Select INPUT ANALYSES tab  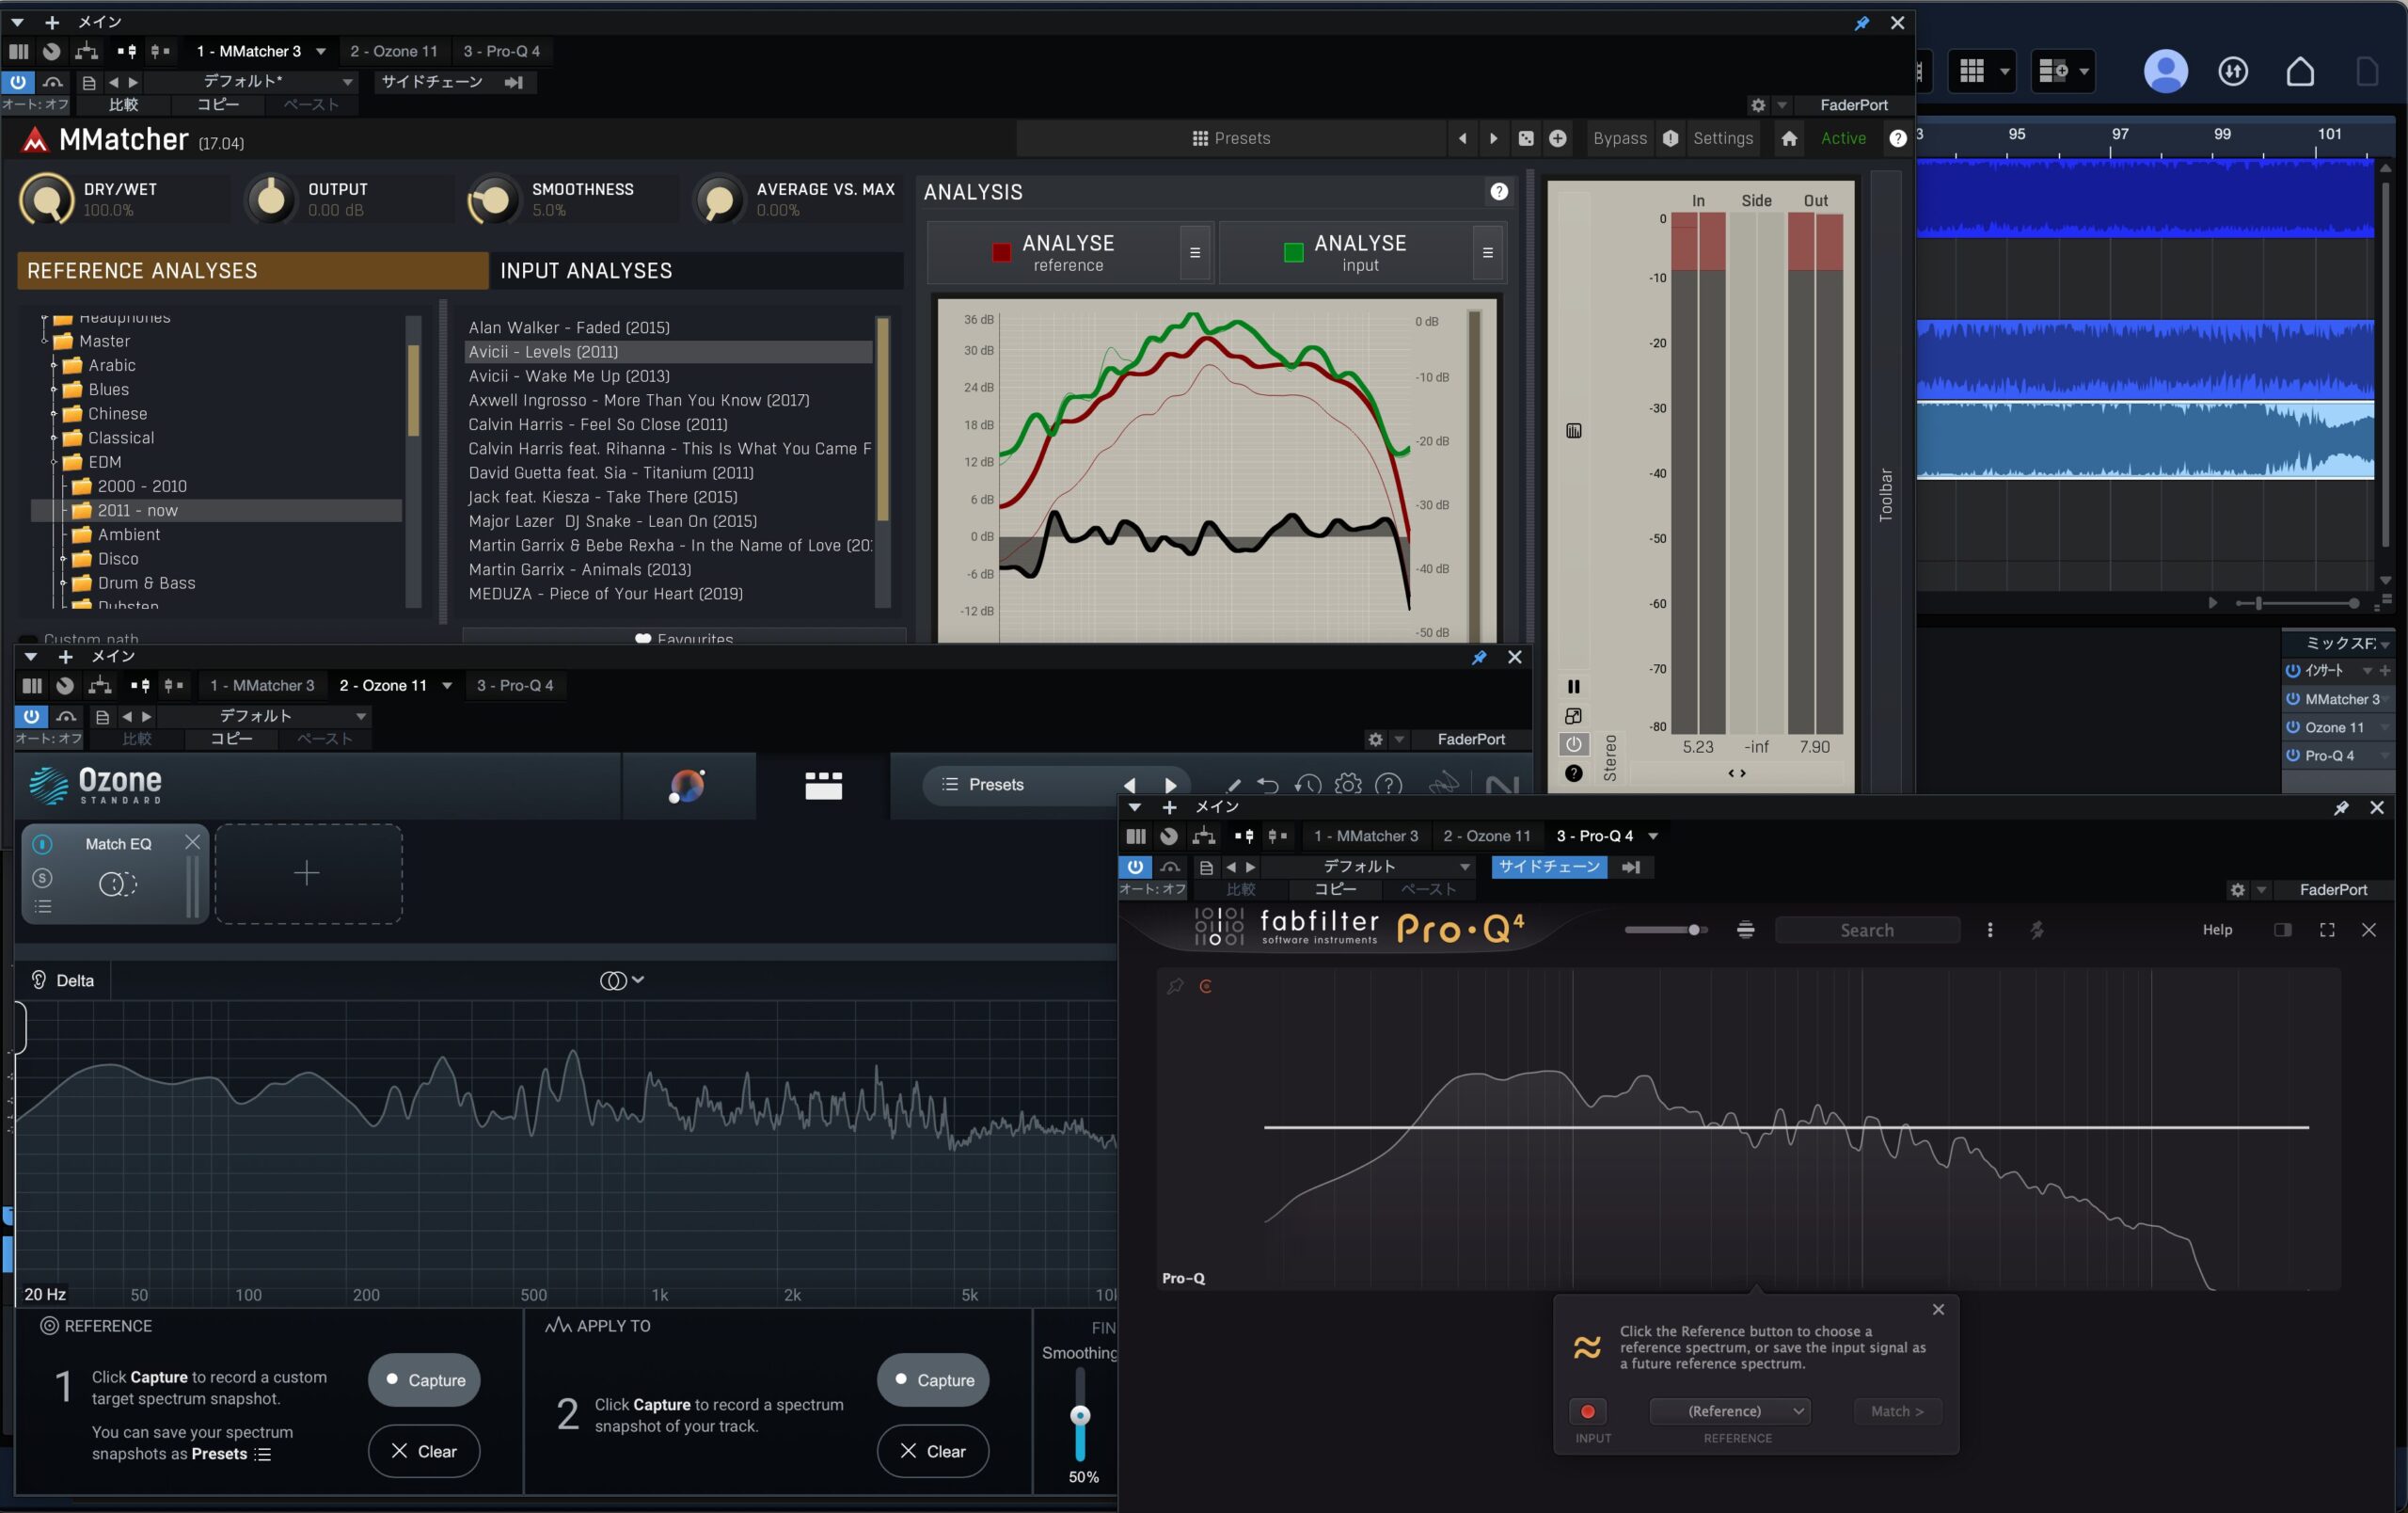697,271
